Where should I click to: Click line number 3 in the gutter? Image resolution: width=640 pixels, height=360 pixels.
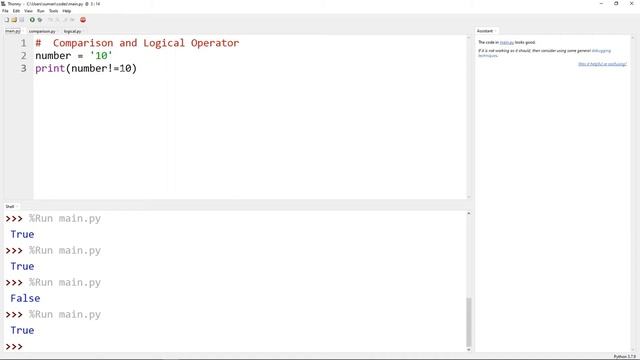point(23,68)
